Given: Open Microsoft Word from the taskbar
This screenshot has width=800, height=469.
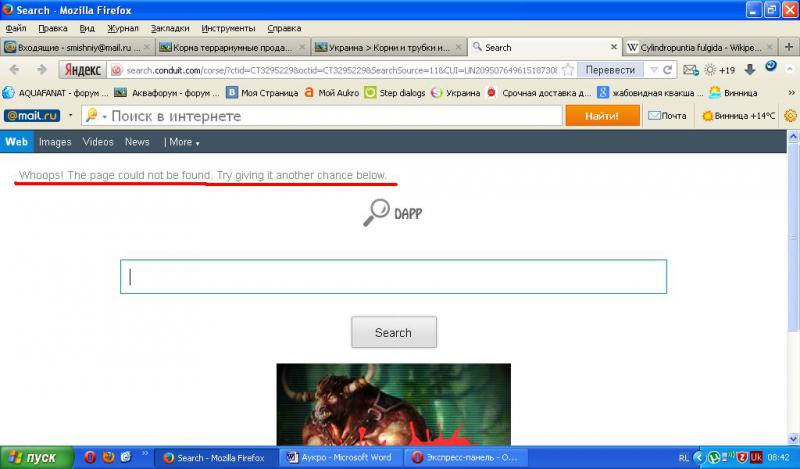Looking at the screenshot, I should 340,458.
